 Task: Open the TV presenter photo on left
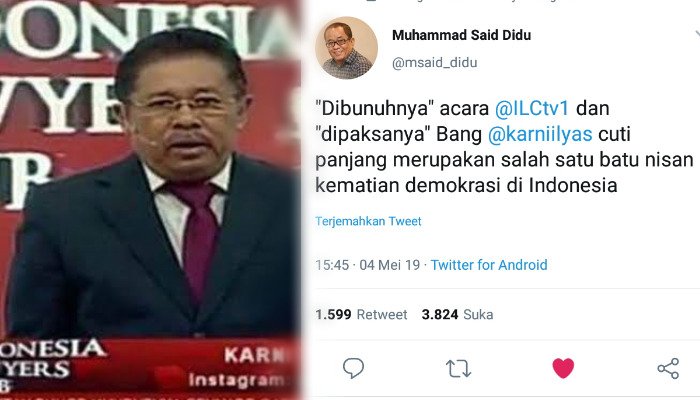click(150, 200)
